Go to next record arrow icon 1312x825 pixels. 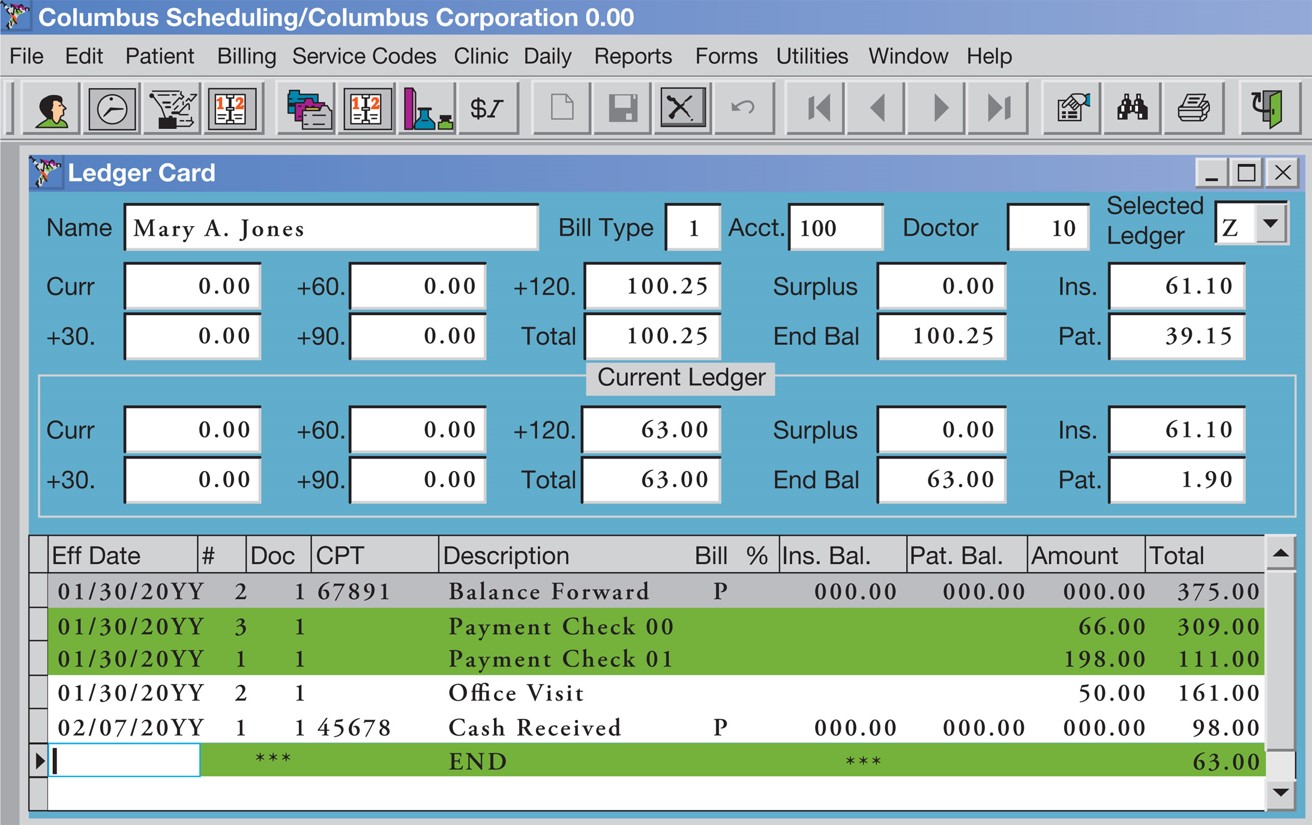937,108
